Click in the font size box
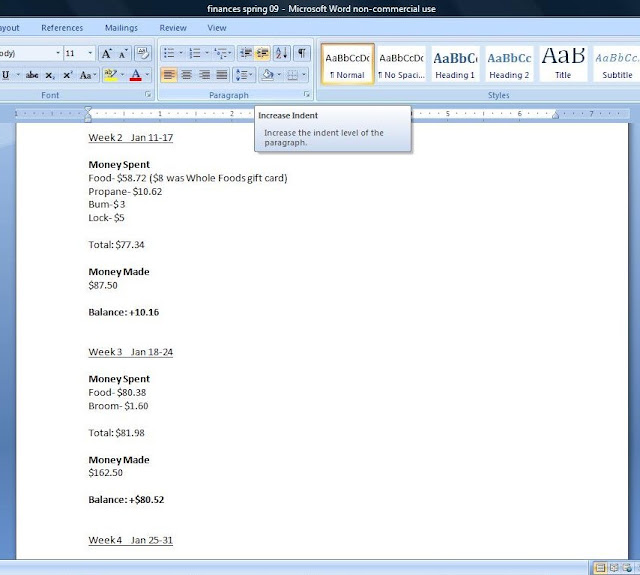The image size is (640, 575). (75, 53)
